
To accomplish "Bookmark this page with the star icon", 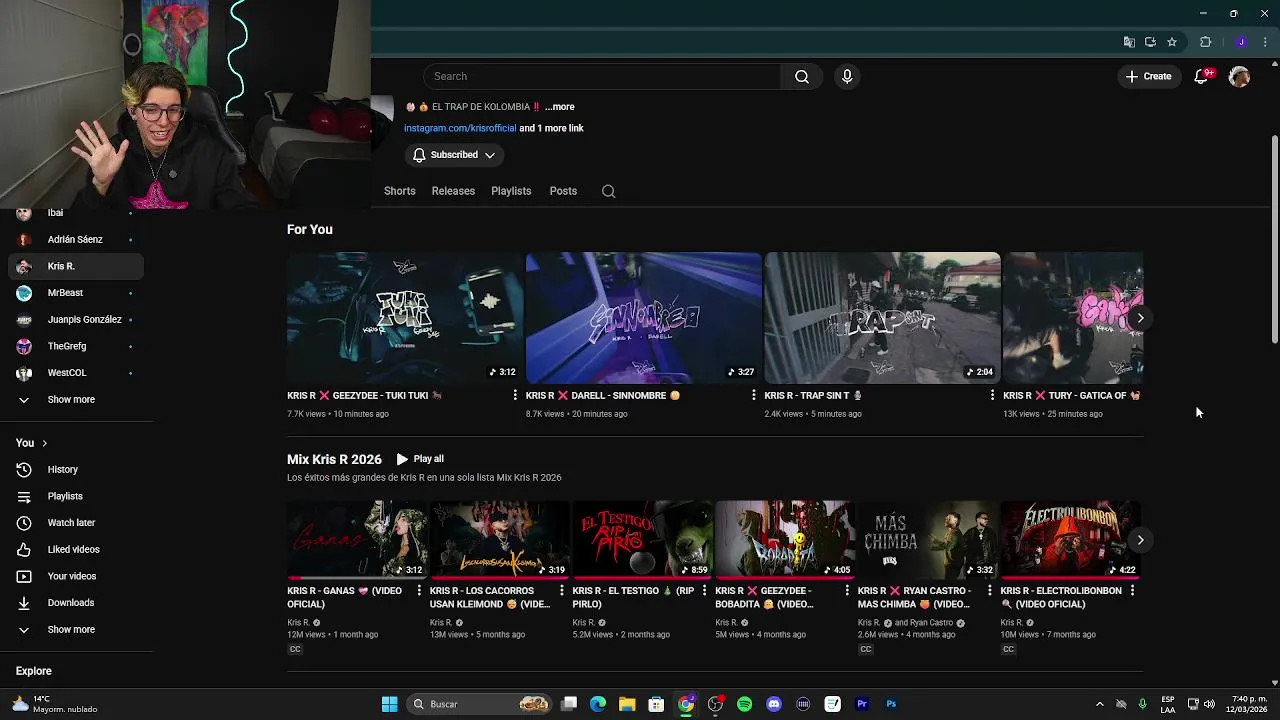I will (1172, 42).
